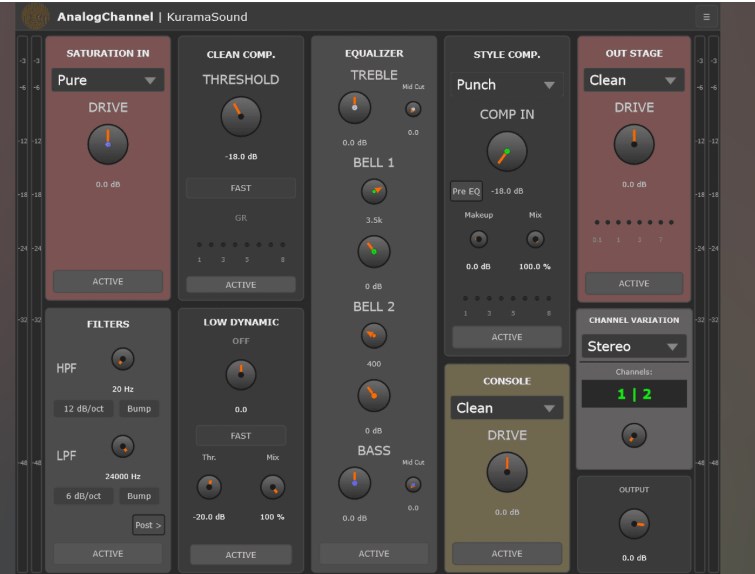This screenshot has height=574, width=755.
Task: Expand the Channel Variation Stereo dropdown
Action: tap(634, 346)
